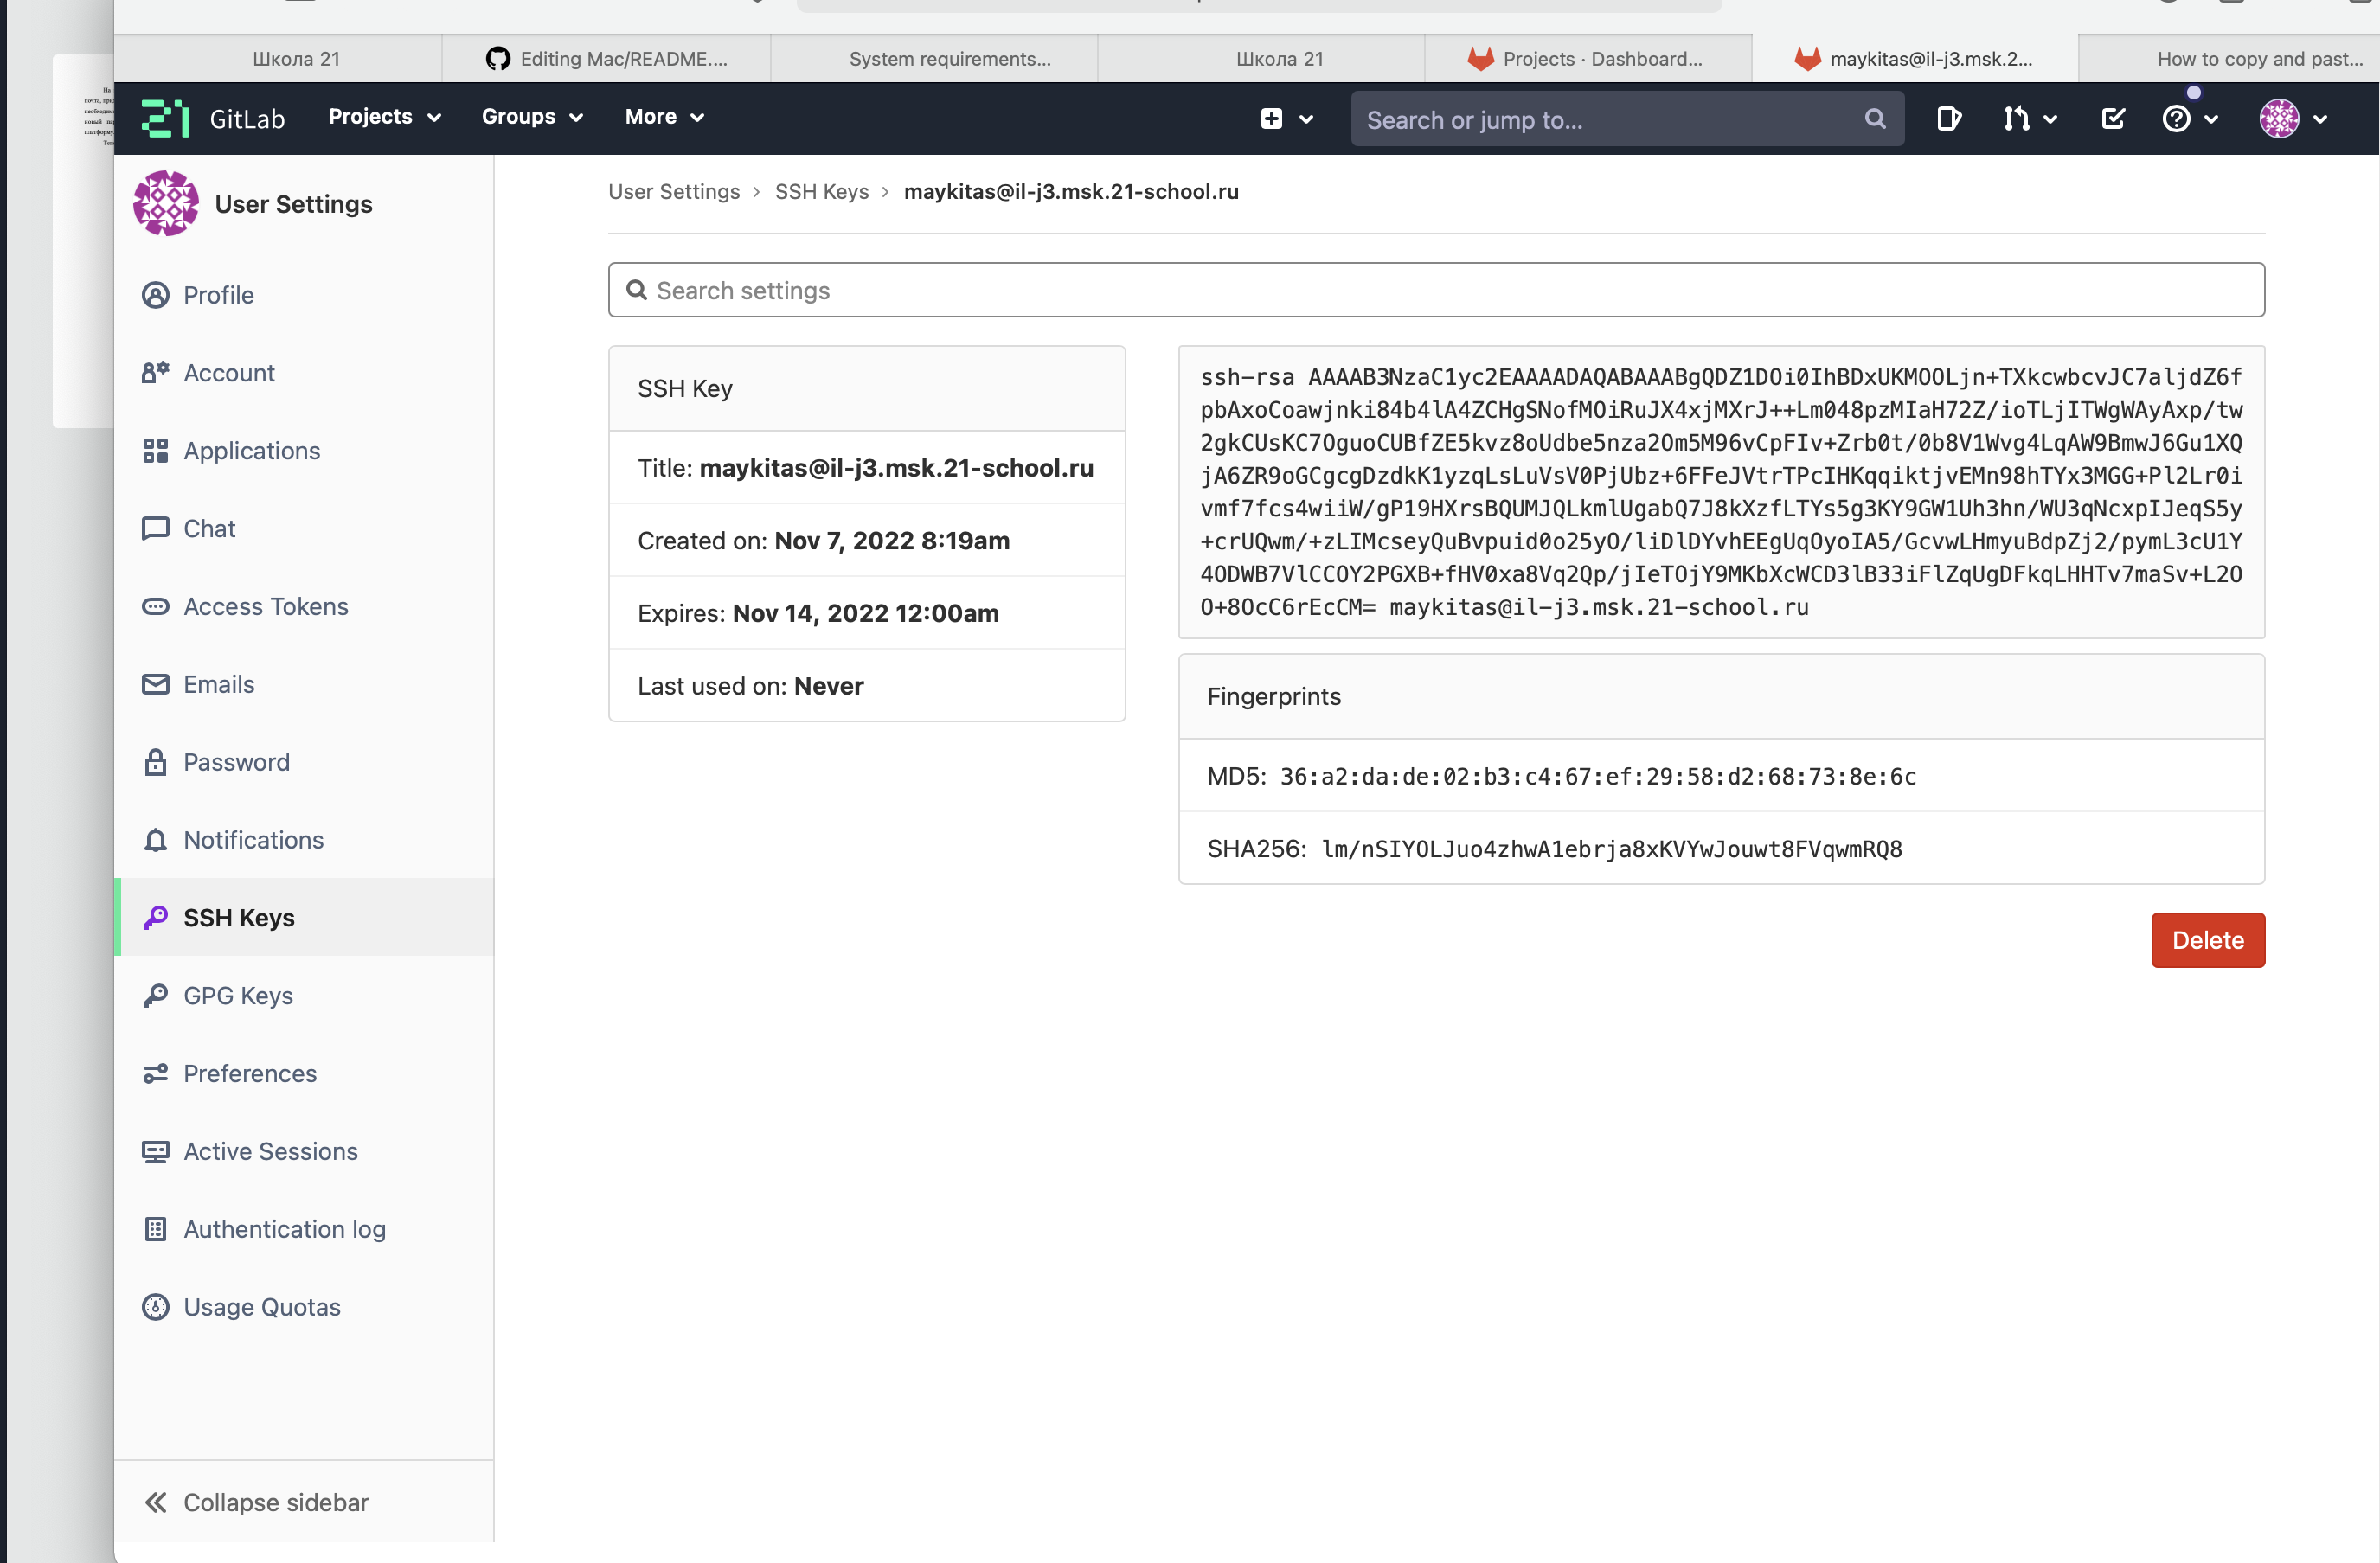Click the search magnifier icon in navbar
2380x1563 pixels.
point(1874,118)
